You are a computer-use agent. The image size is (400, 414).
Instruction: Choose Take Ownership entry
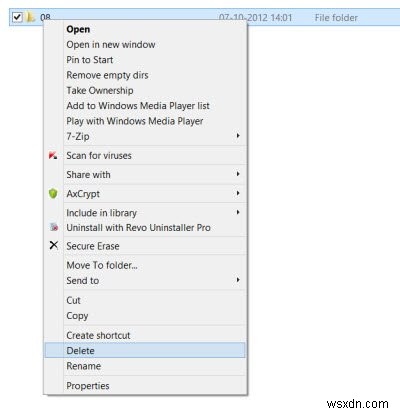[x=145, y=91]
